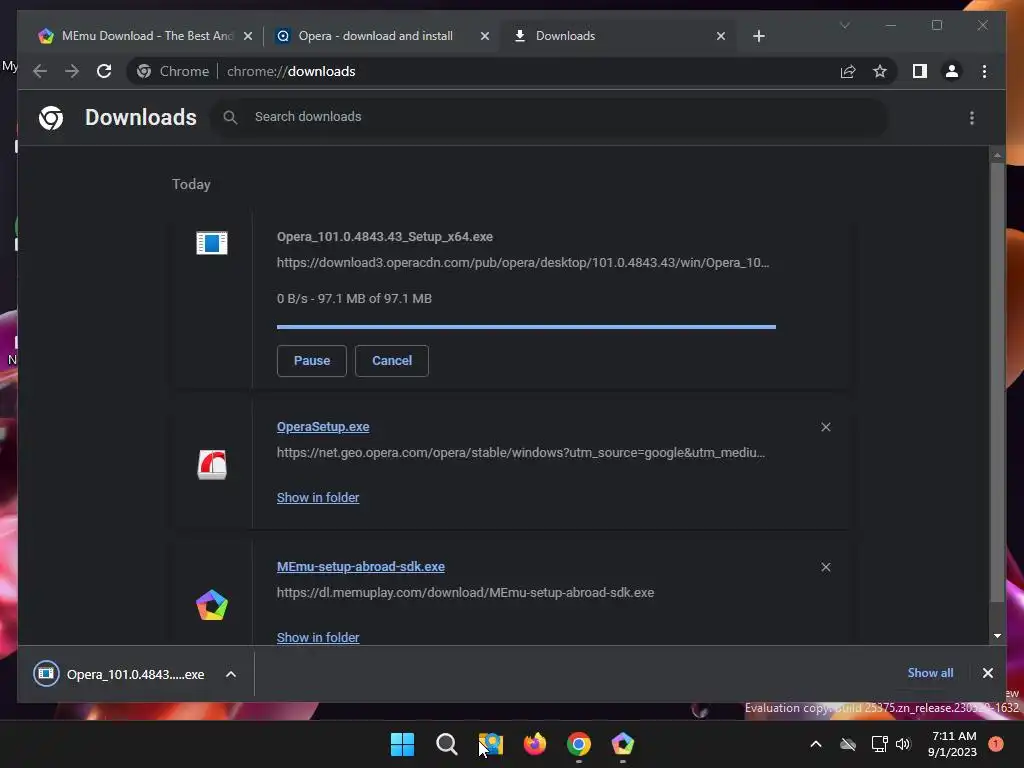Viewport: 1024px width, 768px height.
Task: Click the Chrome logo beside Downloads title
Action: (51, 118)
